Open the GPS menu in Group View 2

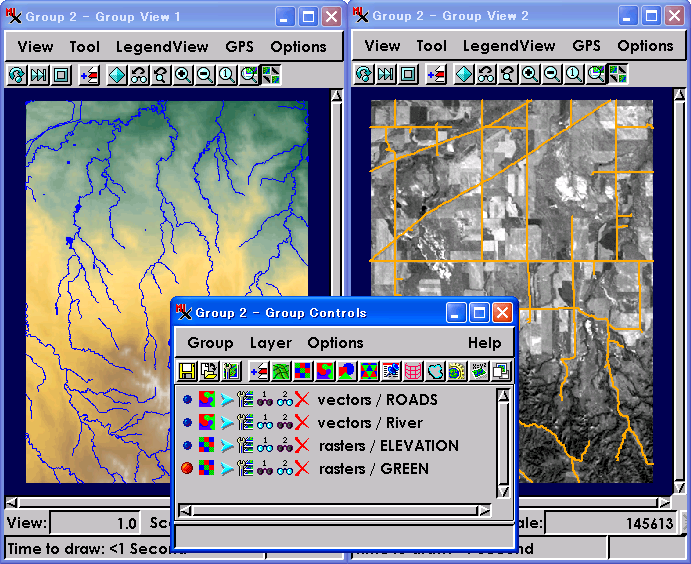coord(586,46)
